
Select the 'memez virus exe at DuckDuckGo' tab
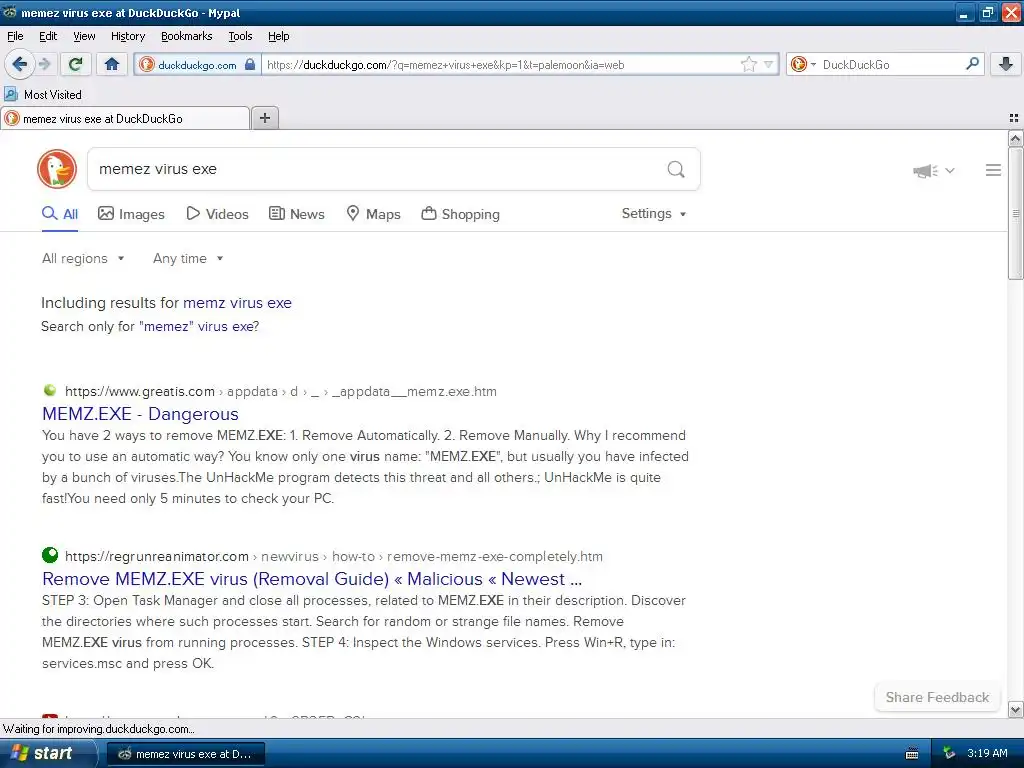pyautogui.click(x=125, y=119)
